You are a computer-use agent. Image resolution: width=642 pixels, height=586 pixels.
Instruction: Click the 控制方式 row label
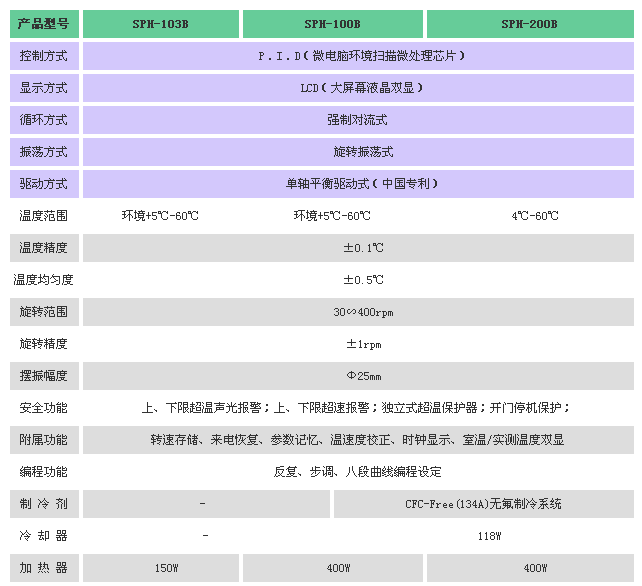(43, 56)
